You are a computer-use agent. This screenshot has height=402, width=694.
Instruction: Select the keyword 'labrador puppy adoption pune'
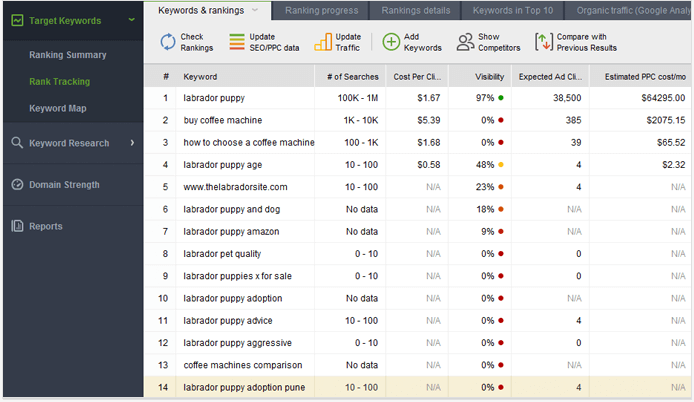tap(244, 387)
